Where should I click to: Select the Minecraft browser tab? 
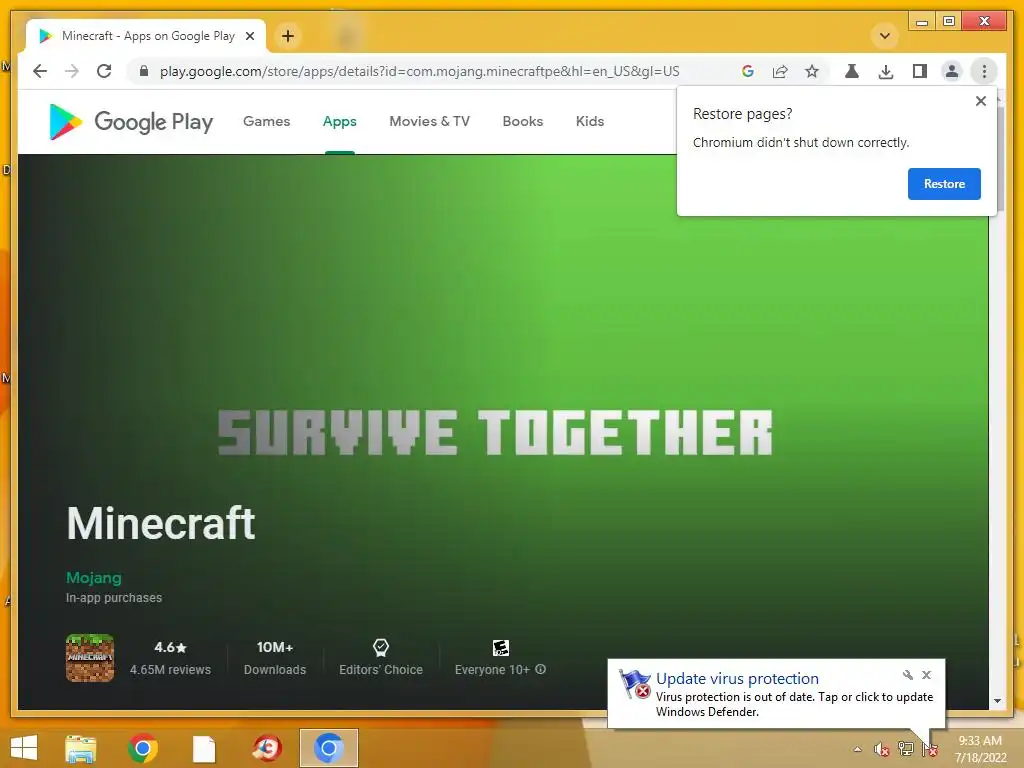coord(146,36)
